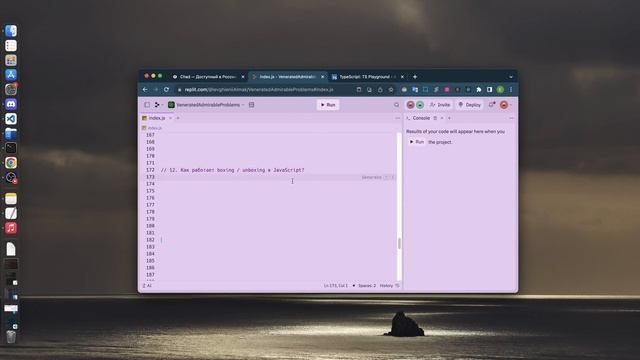
Task: Click the Deploy button
Action: (469, 105)
